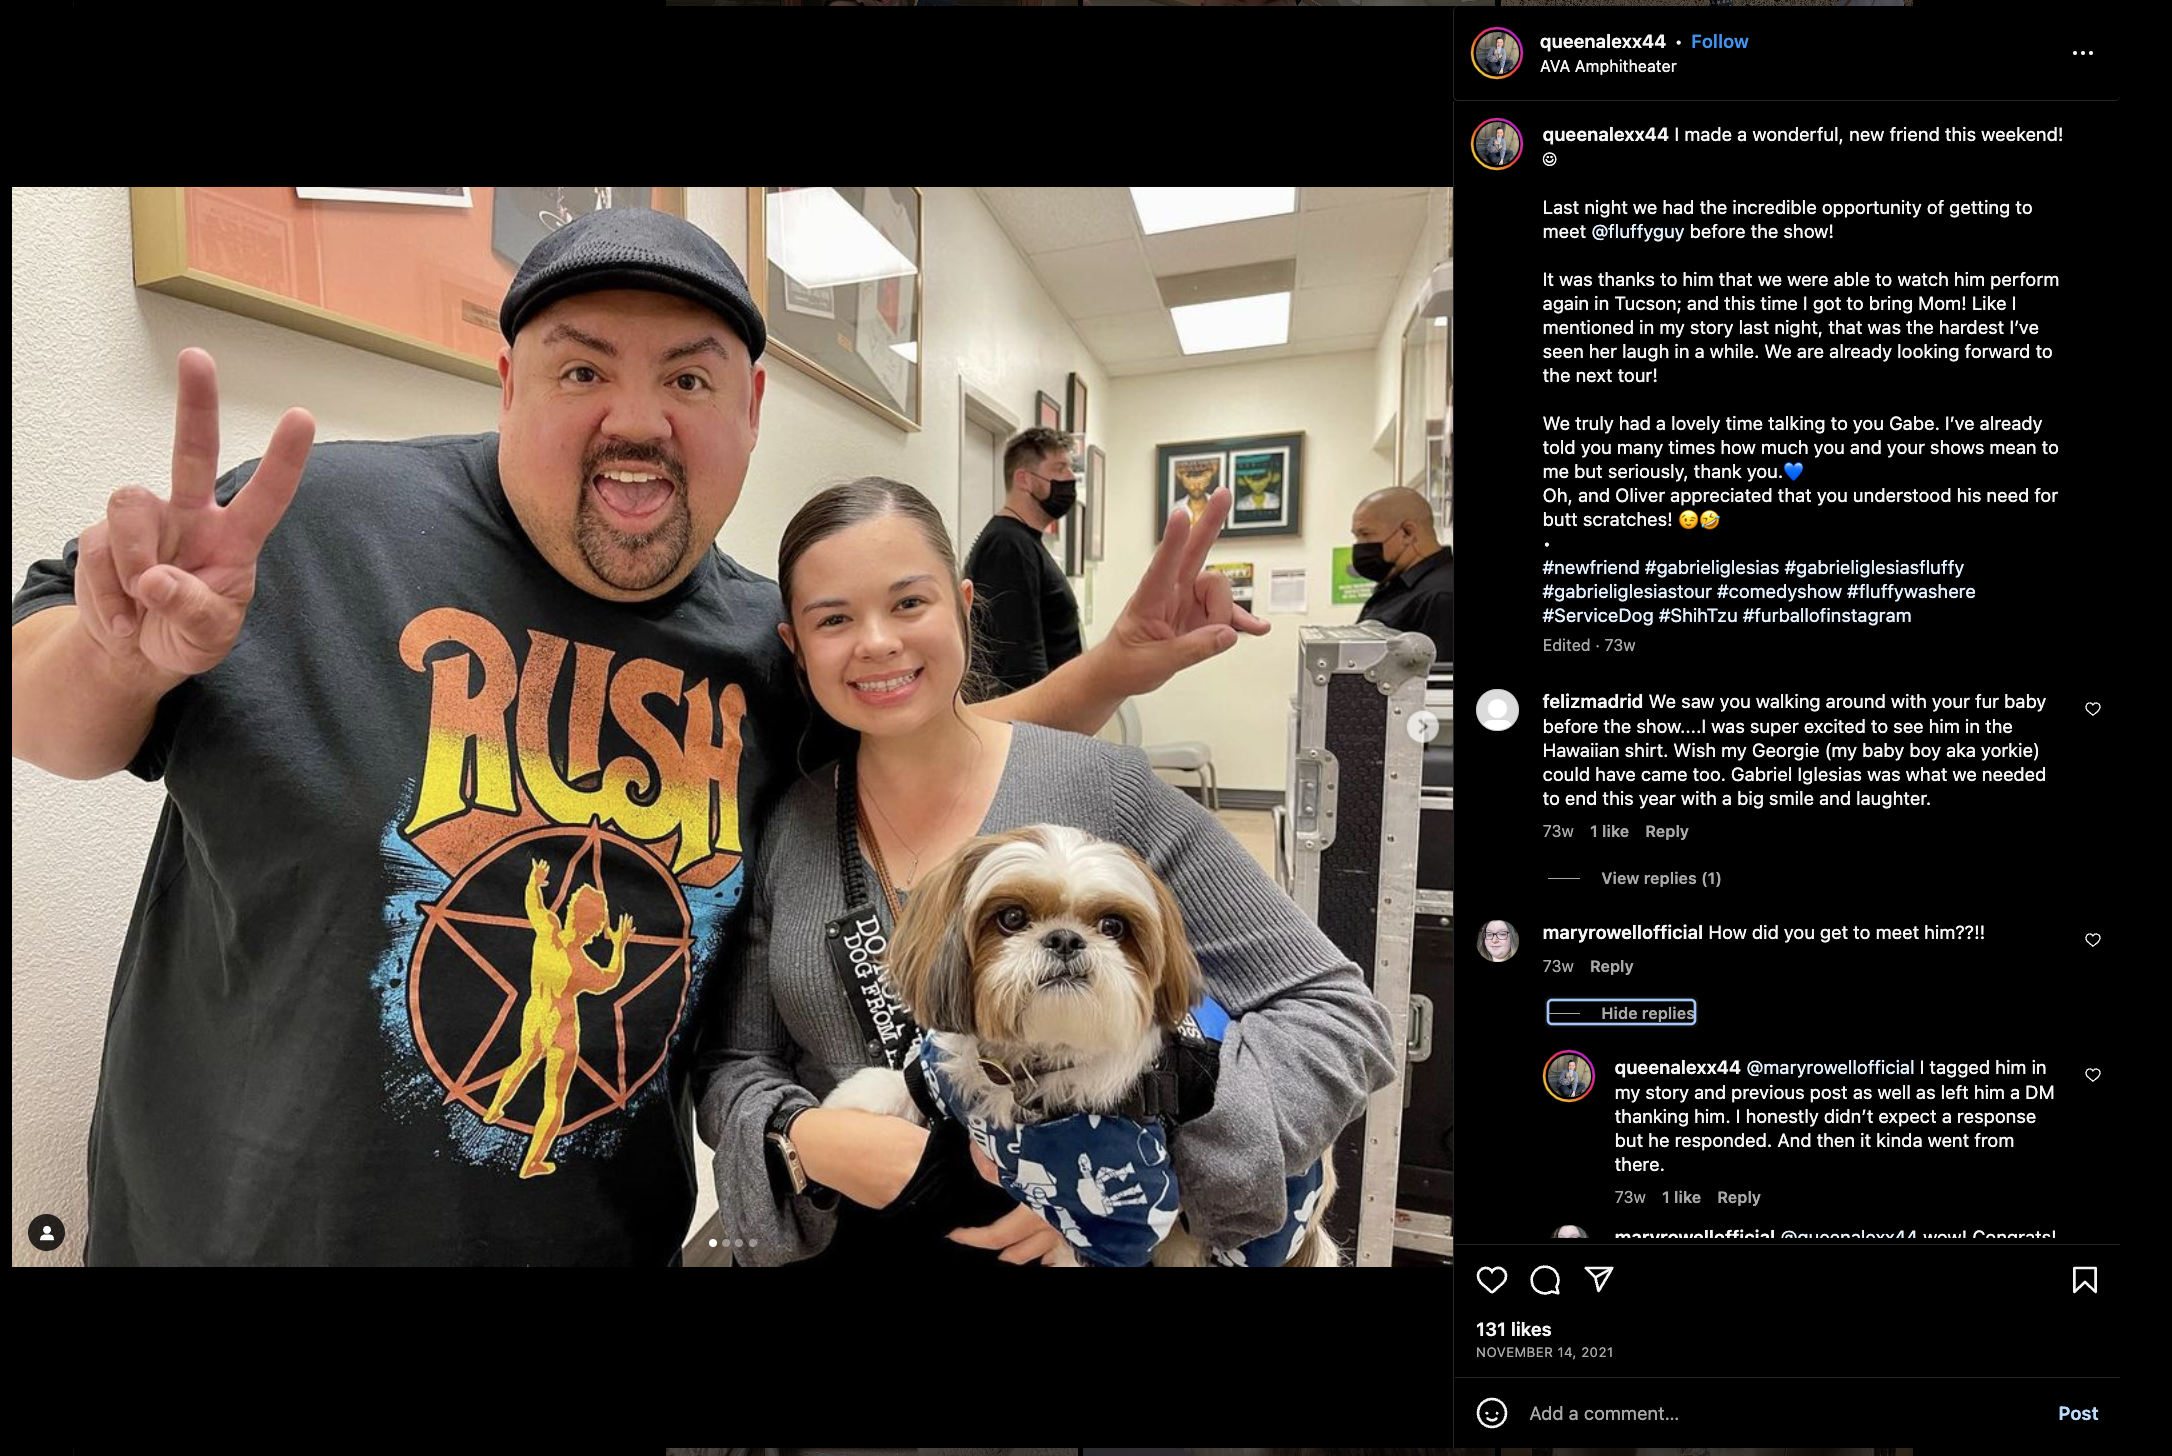Screen dimensions: 2172x1456
Task: Open the comment bubble icon
Action: point(1545,1280)
